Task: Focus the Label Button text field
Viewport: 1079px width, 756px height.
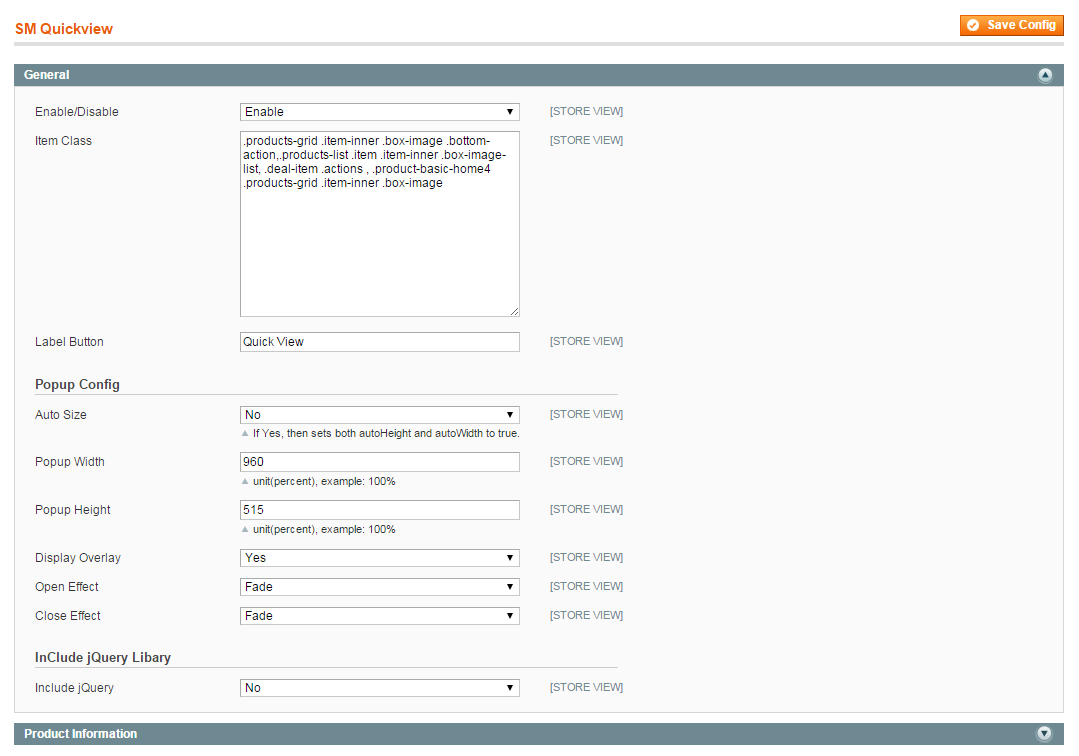Action: pos(379,342)
